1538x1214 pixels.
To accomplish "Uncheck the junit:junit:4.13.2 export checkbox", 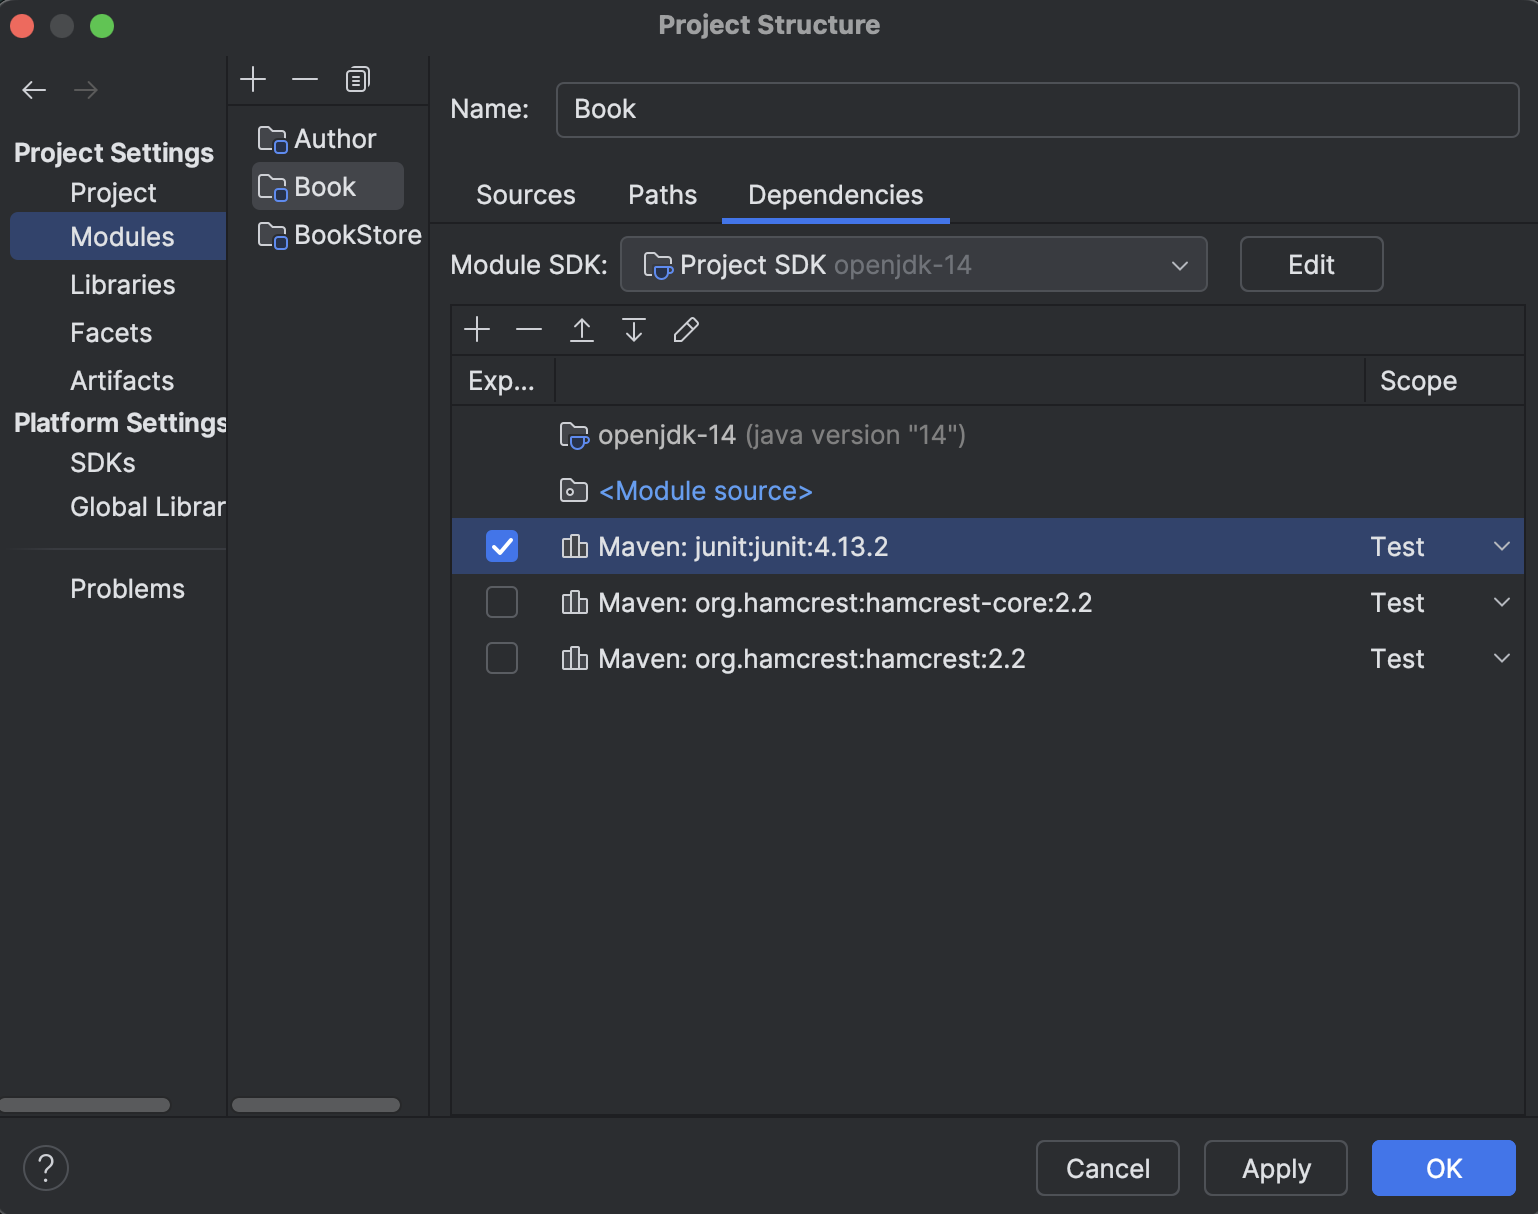I will (x=502, y=546).
